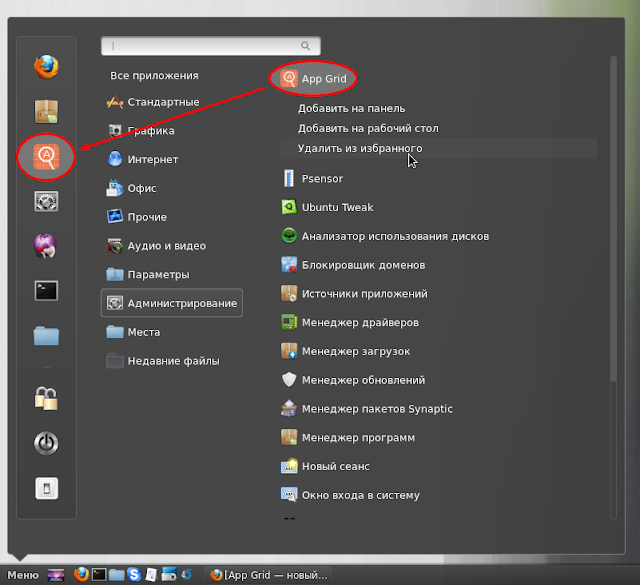Image resolution: width=640 pixels, height=585 pixels.
Task: Open the Недавние файлы category
Action: pos(163,361)
